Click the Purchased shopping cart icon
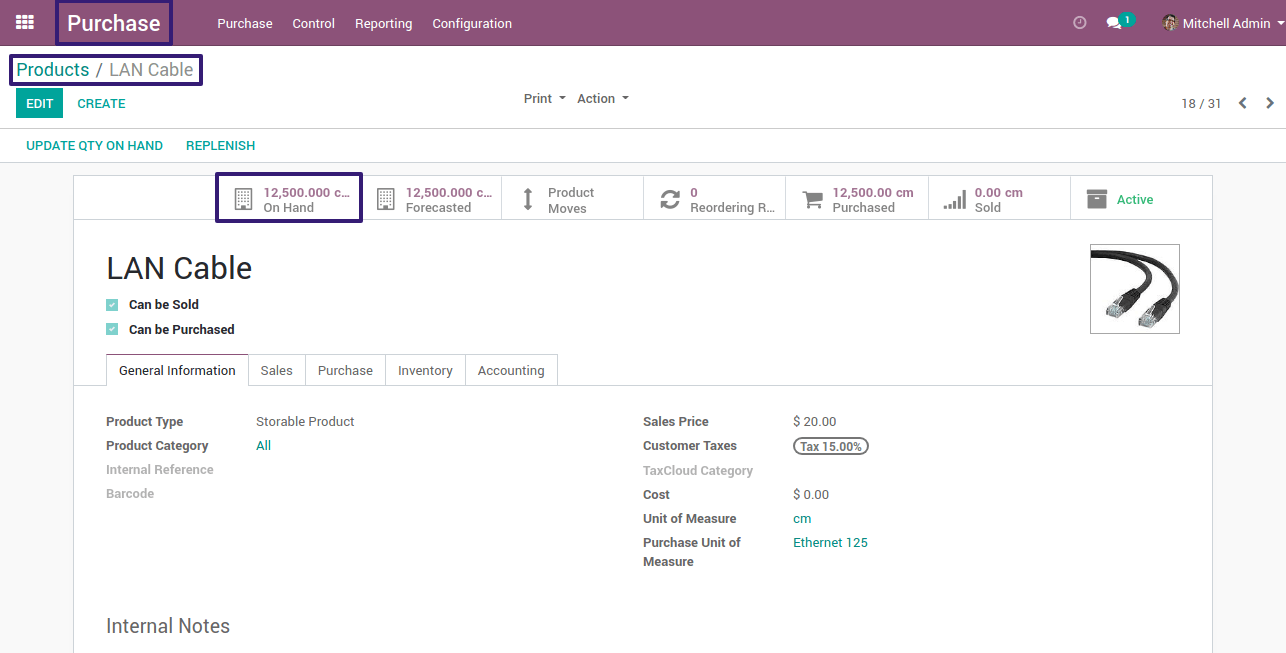 813,200
